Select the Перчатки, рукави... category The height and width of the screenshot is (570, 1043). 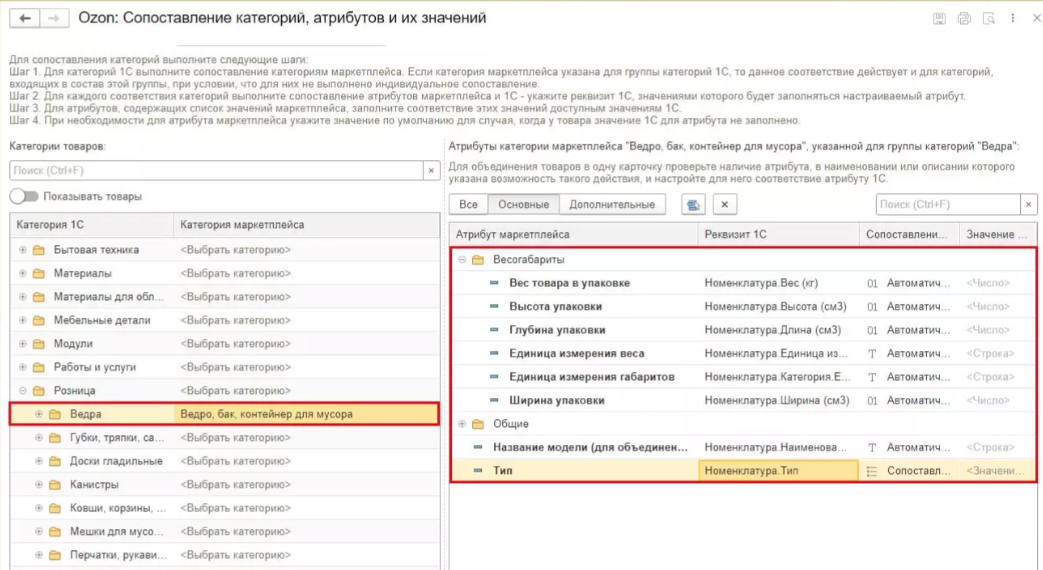tap(118, 555)
